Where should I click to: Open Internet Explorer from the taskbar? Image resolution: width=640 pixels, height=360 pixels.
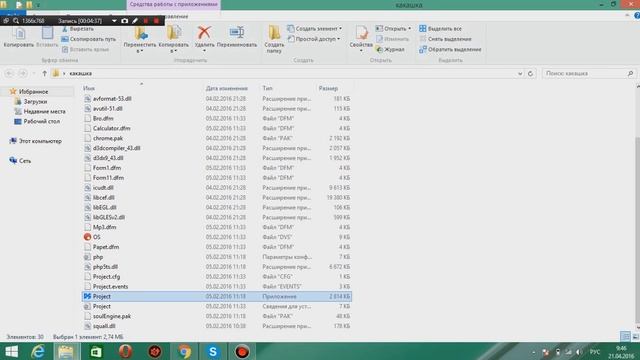click(38, 351)
